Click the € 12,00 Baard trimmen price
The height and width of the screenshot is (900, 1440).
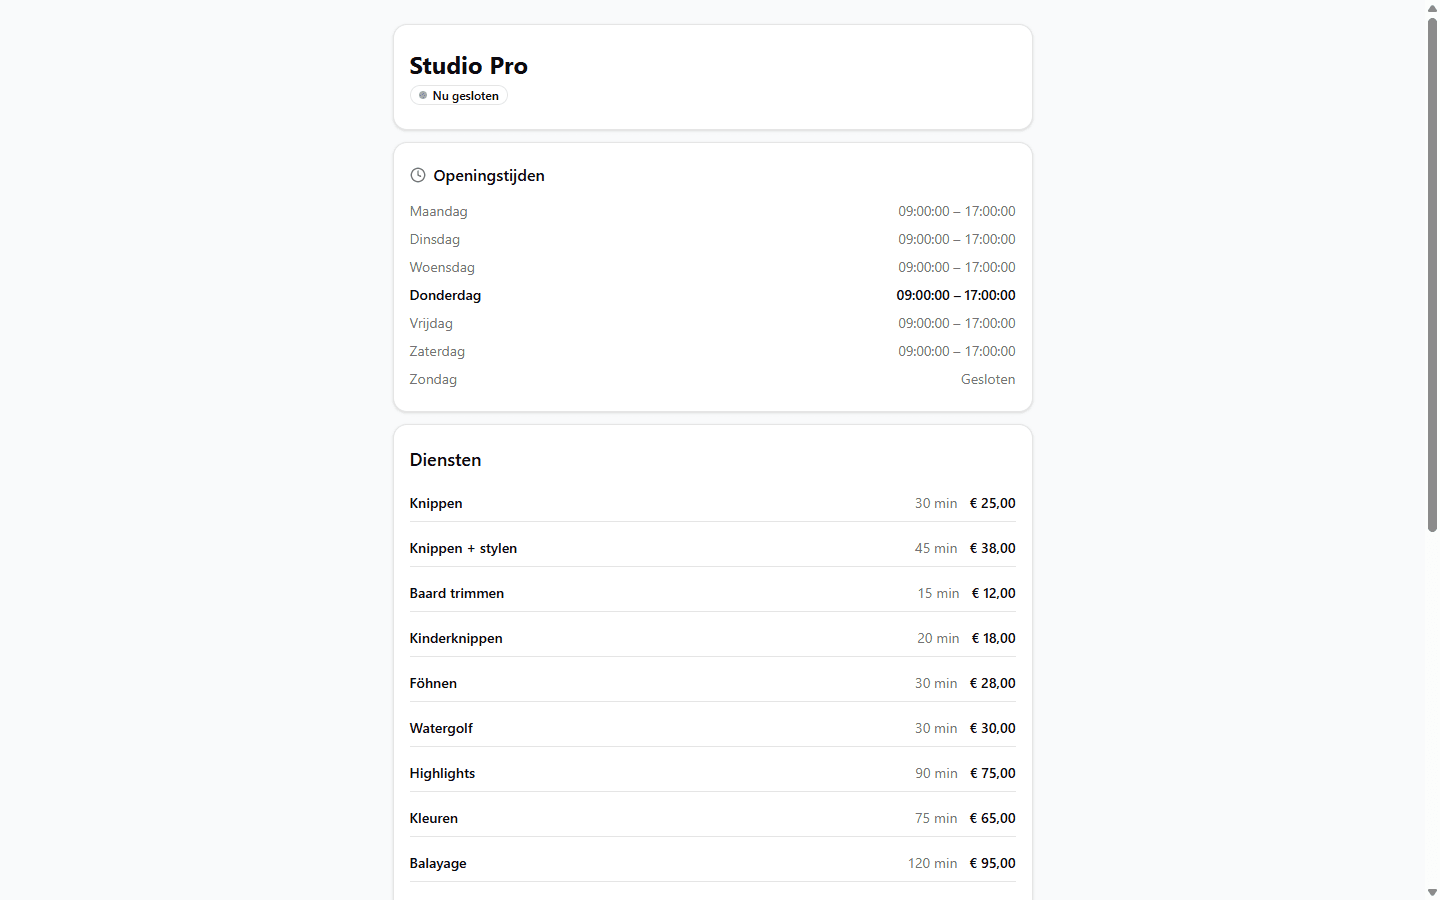[x=994, y=593]
